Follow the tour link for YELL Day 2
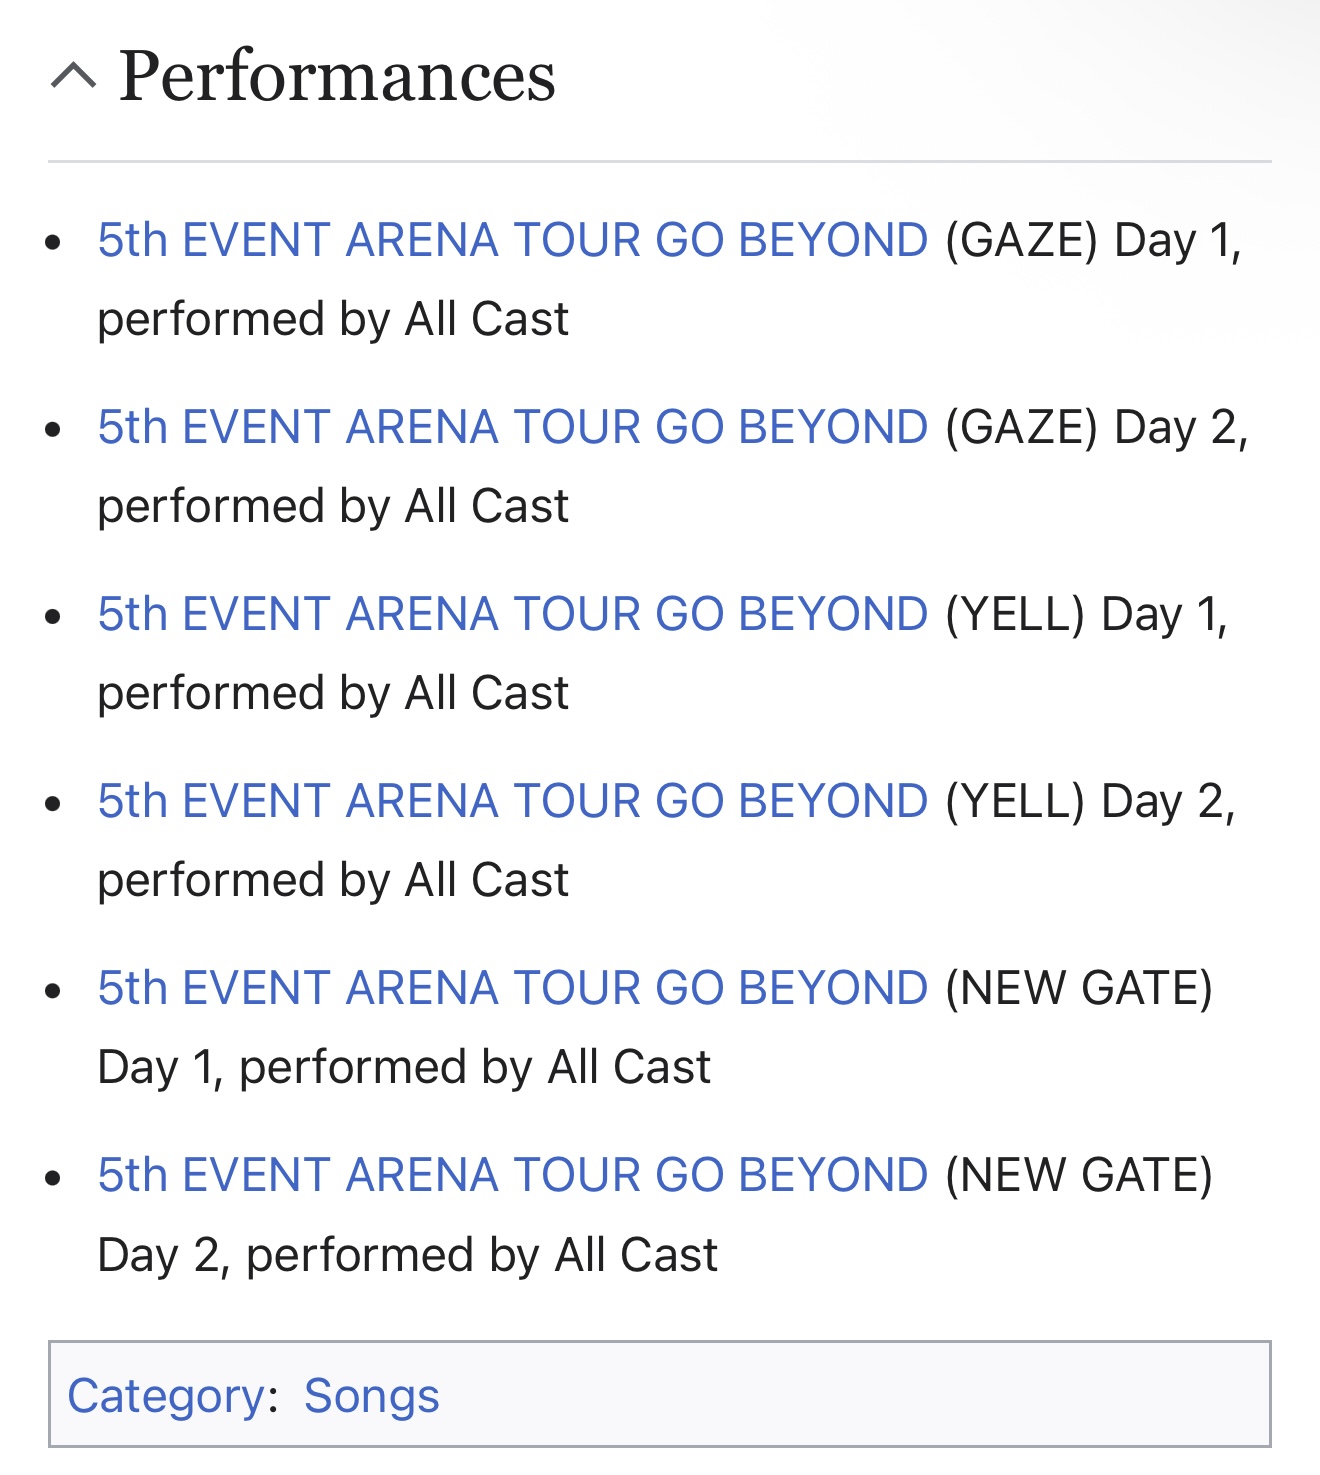 coord(513,801)
